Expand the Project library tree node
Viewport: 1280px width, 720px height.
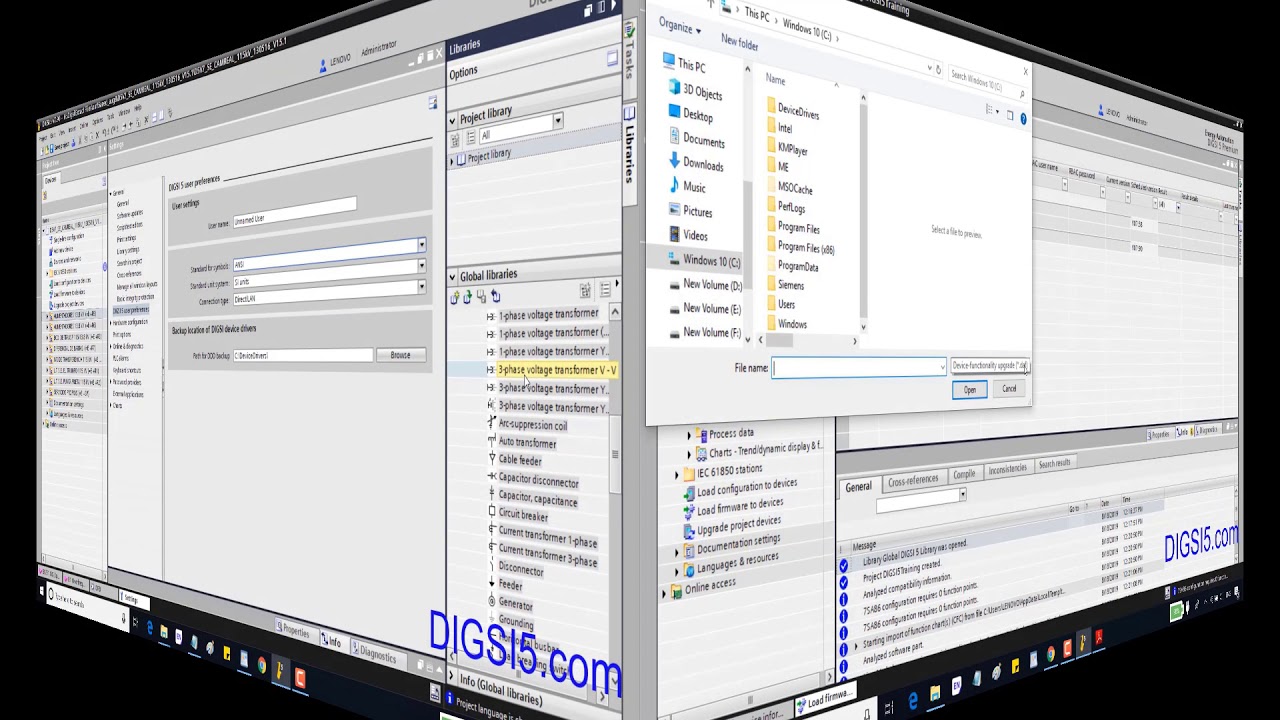point(451,160)
